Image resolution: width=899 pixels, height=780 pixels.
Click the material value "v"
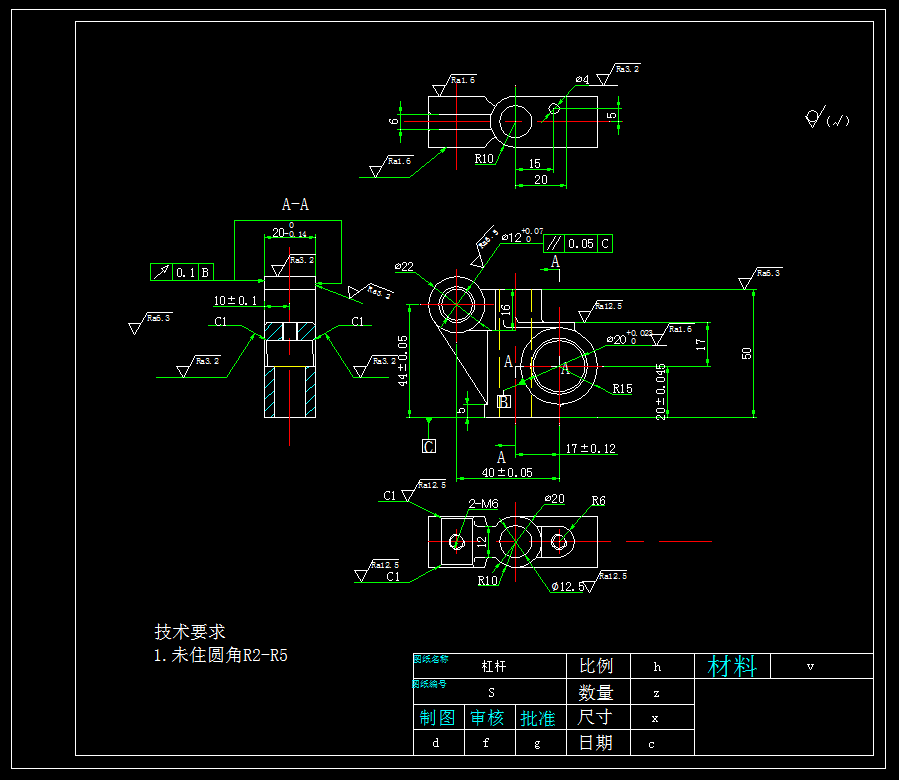tap(810, 666)
